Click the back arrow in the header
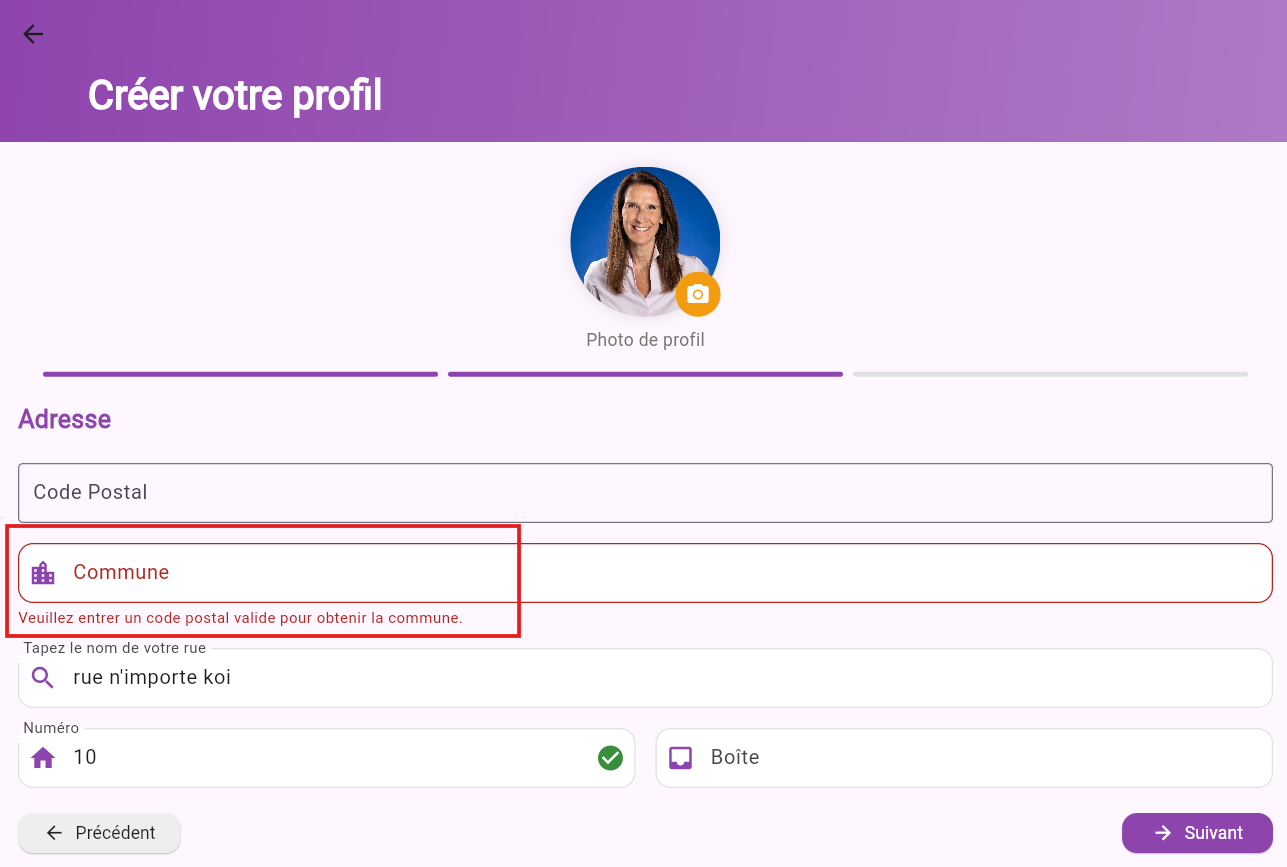This screenshot has width=1287, height=867. (33, 34)
